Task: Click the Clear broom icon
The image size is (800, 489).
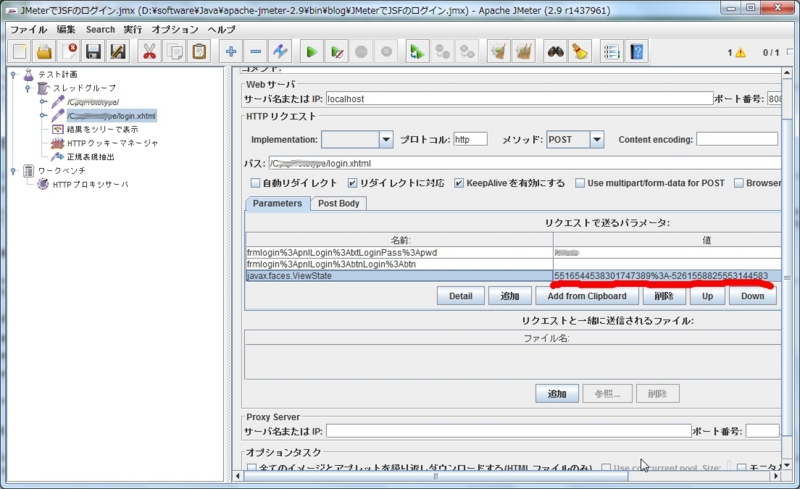Action: (499, 52)
